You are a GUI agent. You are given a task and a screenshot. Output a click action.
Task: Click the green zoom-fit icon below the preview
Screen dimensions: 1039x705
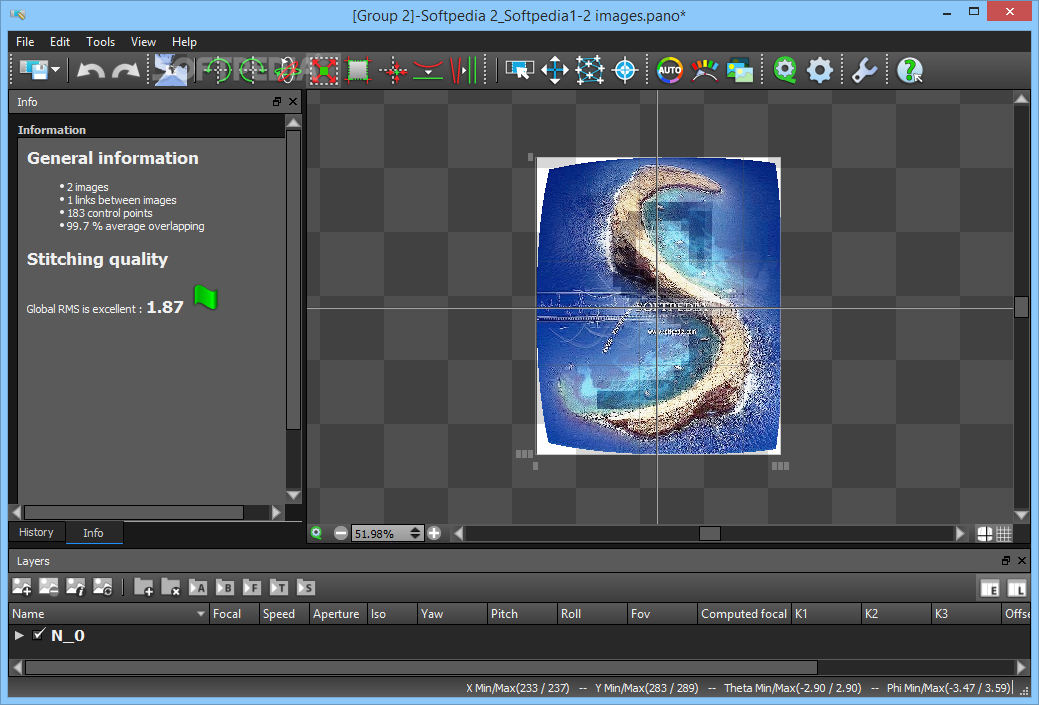tap(317, 533)
